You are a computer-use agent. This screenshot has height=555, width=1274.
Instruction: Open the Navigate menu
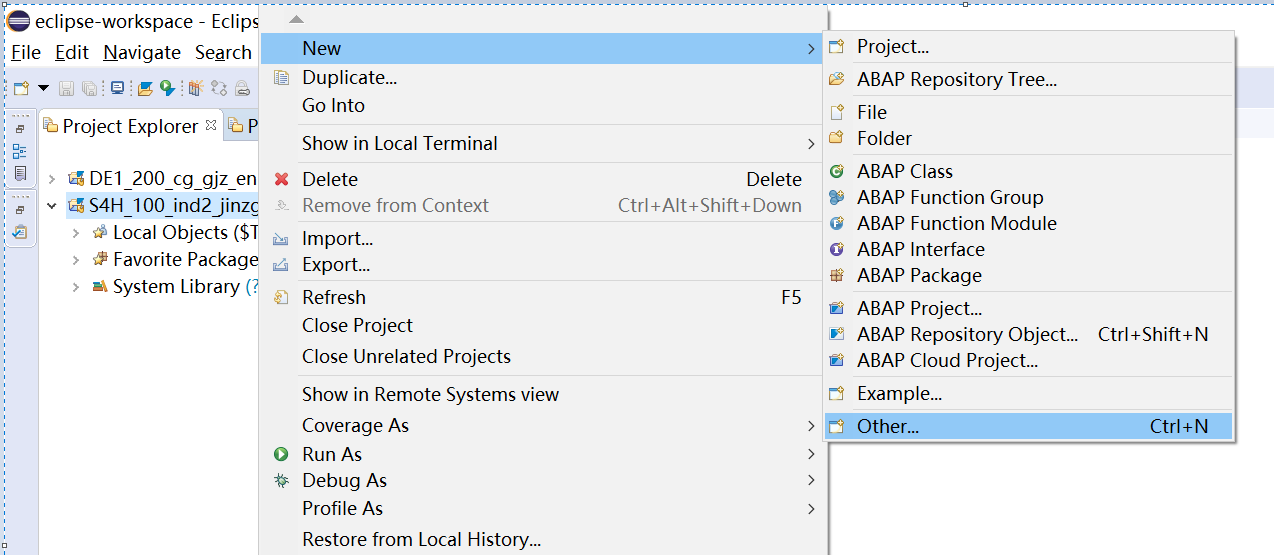point(142,52)
